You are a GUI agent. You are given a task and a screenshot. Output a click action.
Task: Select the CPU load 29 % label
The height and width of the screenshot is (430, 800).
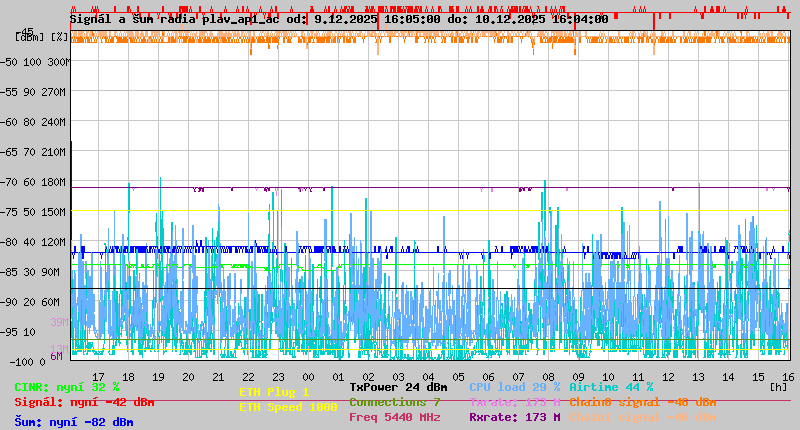[x=514, y=387]
